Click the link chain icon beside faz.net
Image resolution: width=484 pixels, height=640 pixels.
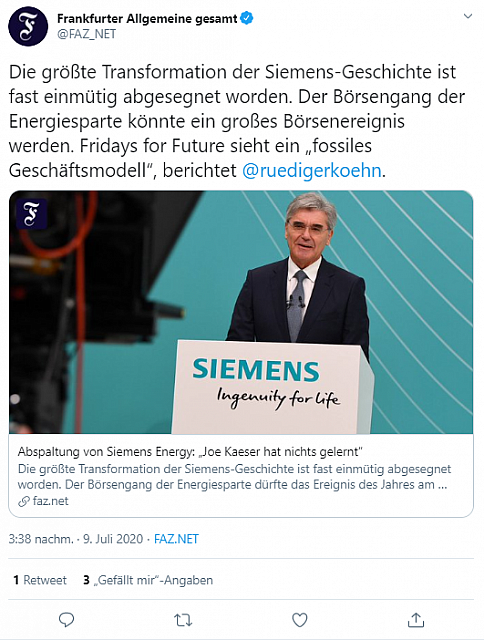(24, 501)
